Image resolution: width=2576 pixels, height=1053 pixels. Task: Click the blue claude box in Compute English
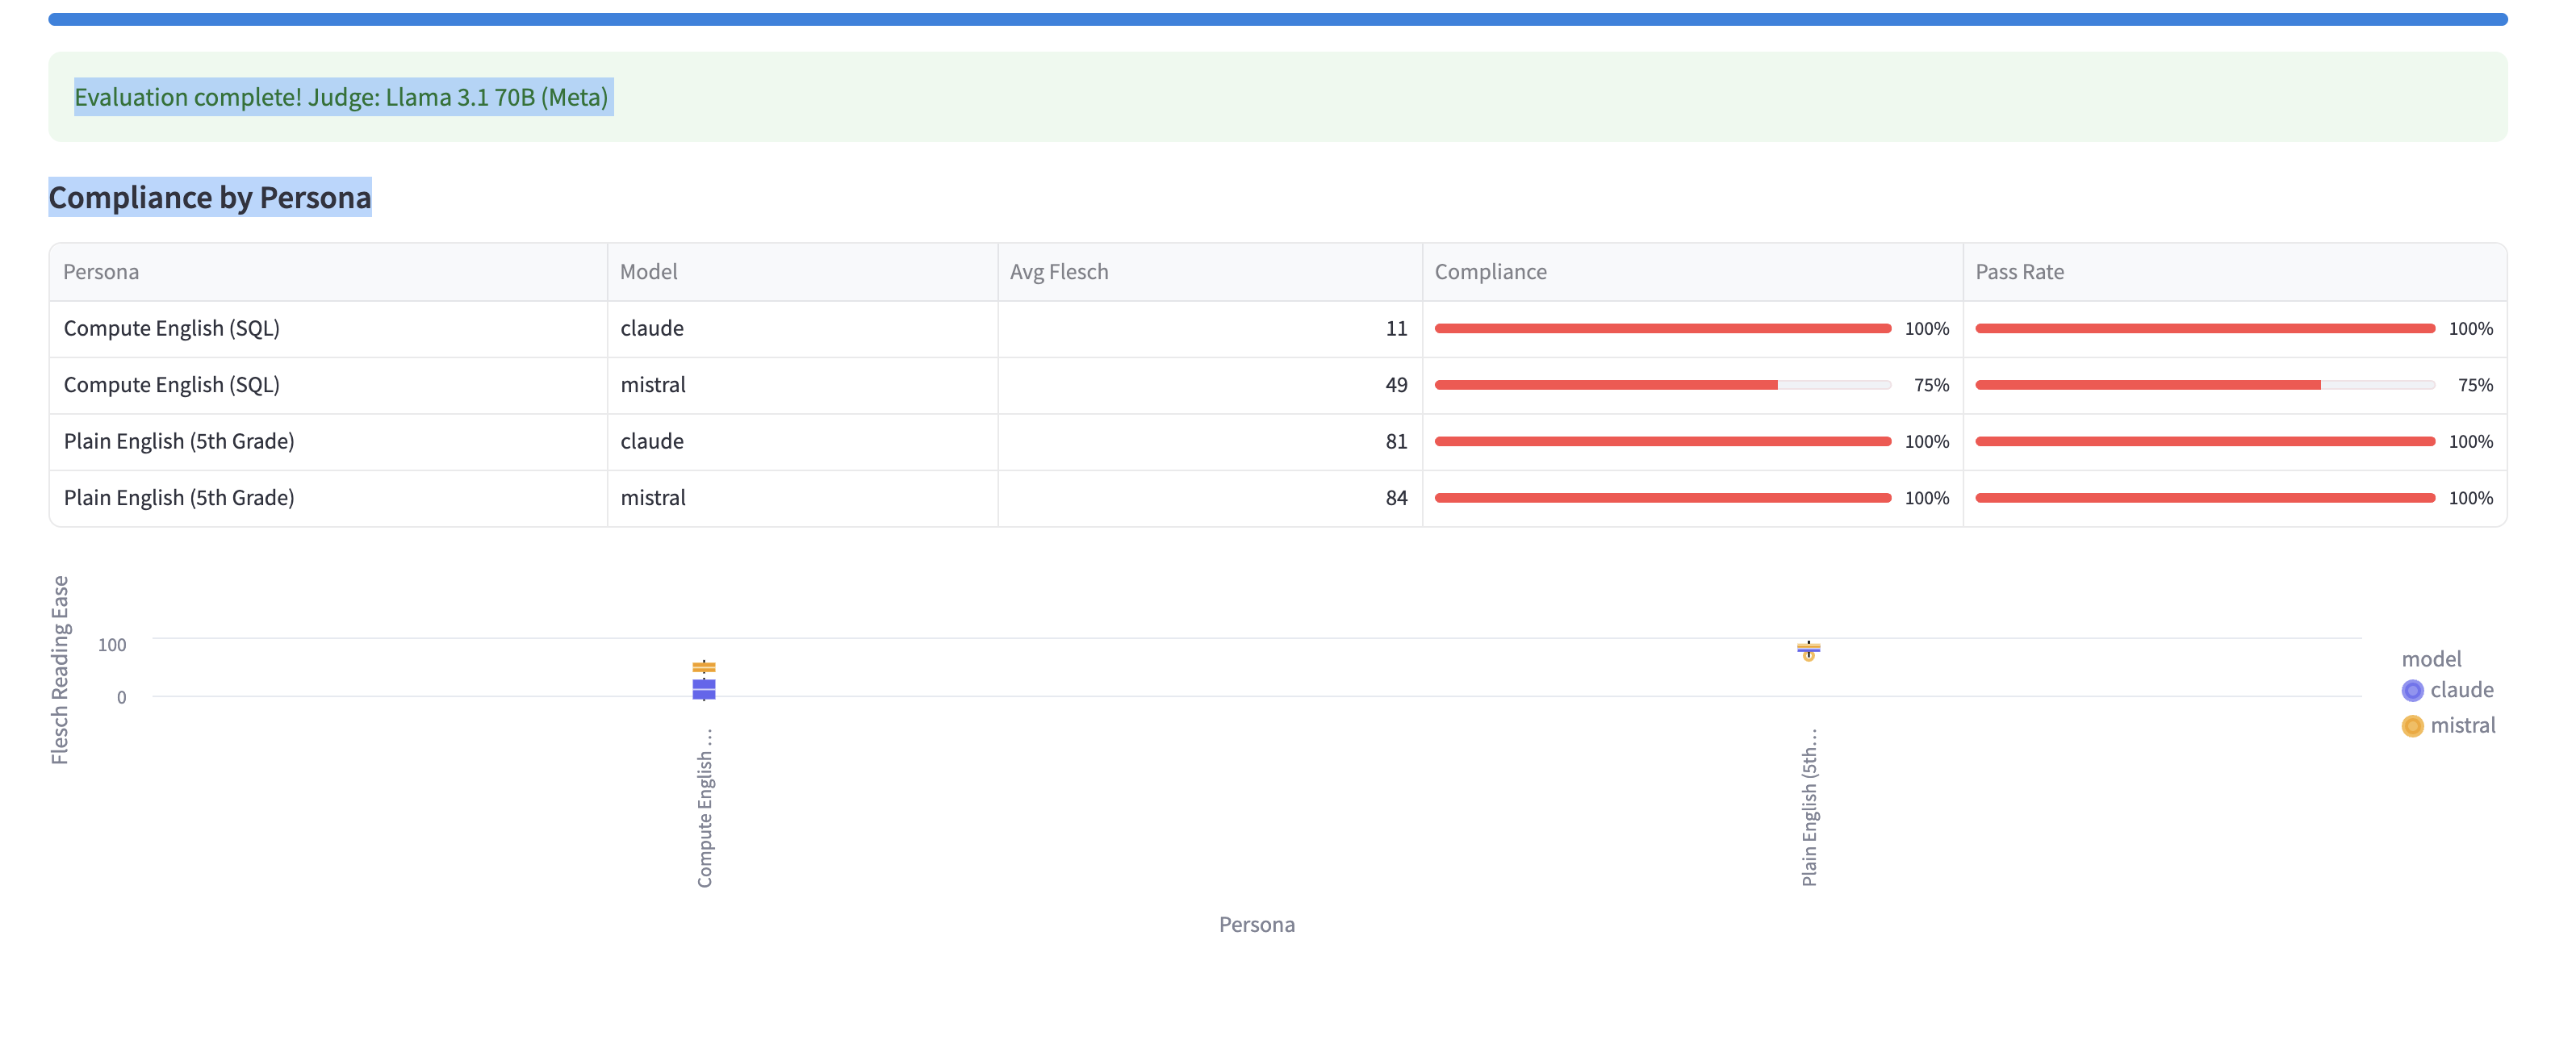click(703, 689)
